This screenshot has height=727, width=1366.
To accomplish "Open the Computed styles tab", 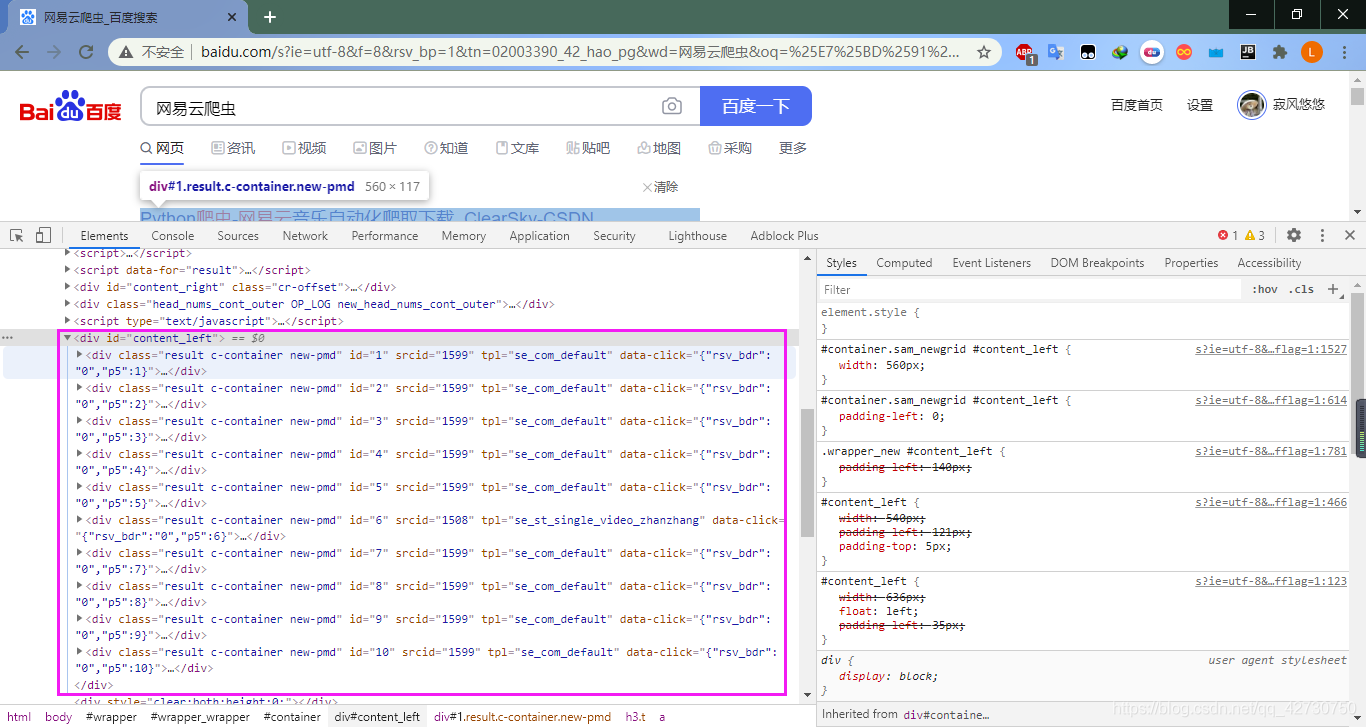I will click(904, 263).
